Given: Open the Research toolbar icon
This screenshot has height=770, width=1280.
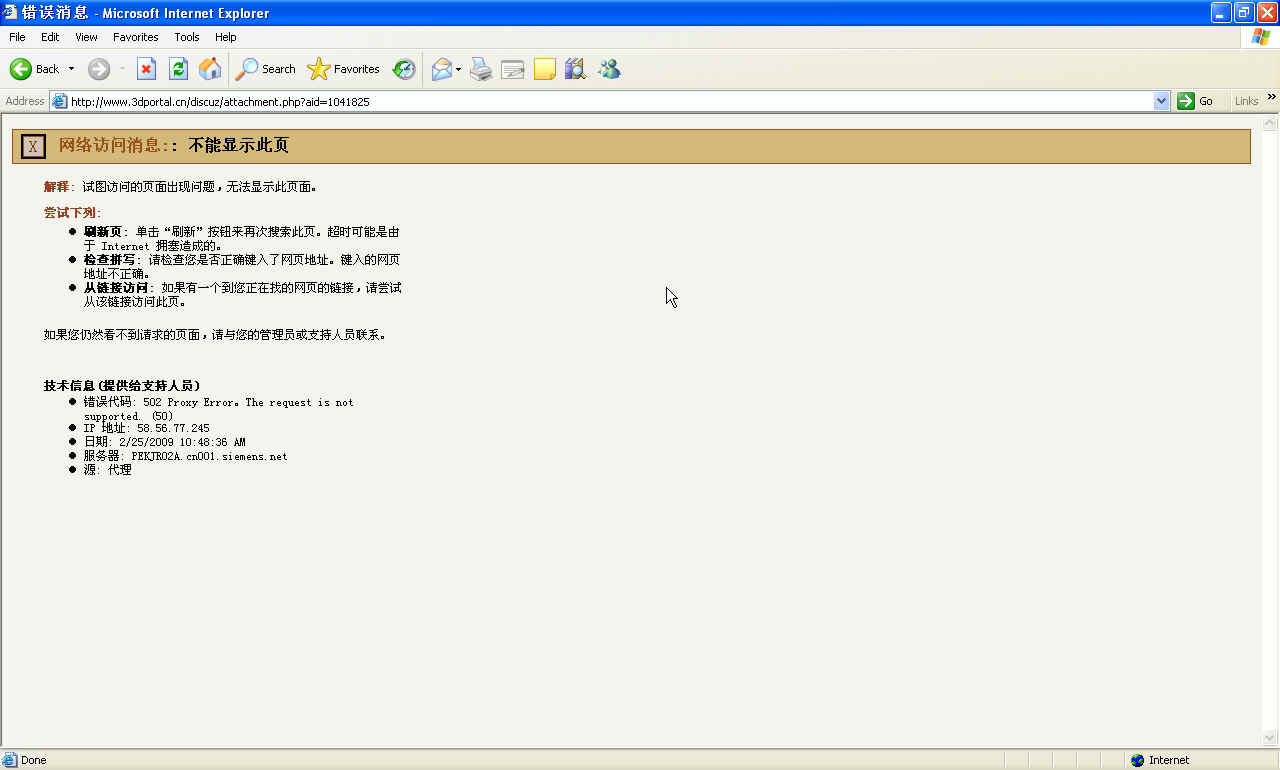Looking at the screenshot, I should pos(575,69).
